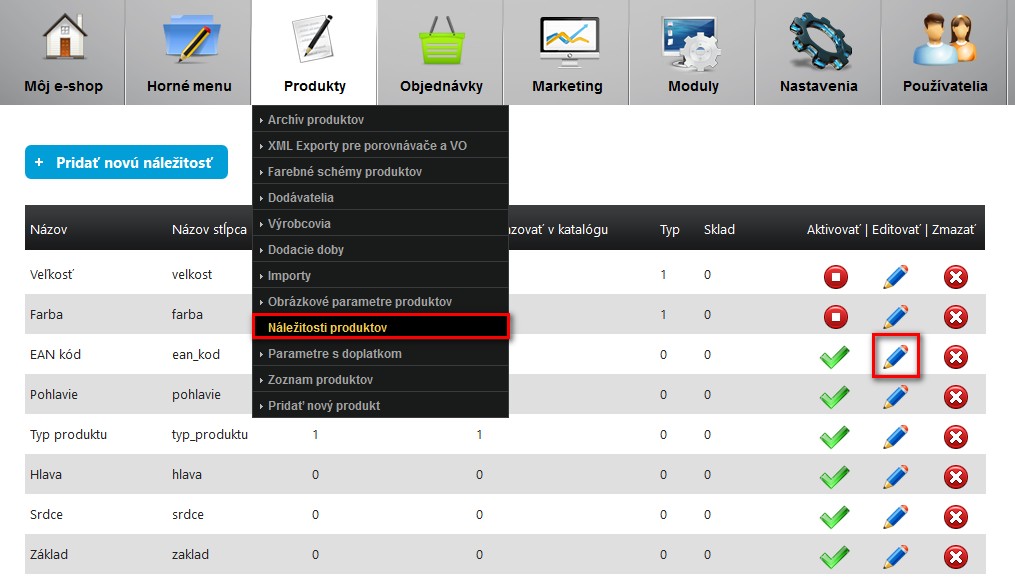Select Farebné schémy produktov entry
Image resolution: width=1015 pixels, height=577 pixels.
[344, 172]
